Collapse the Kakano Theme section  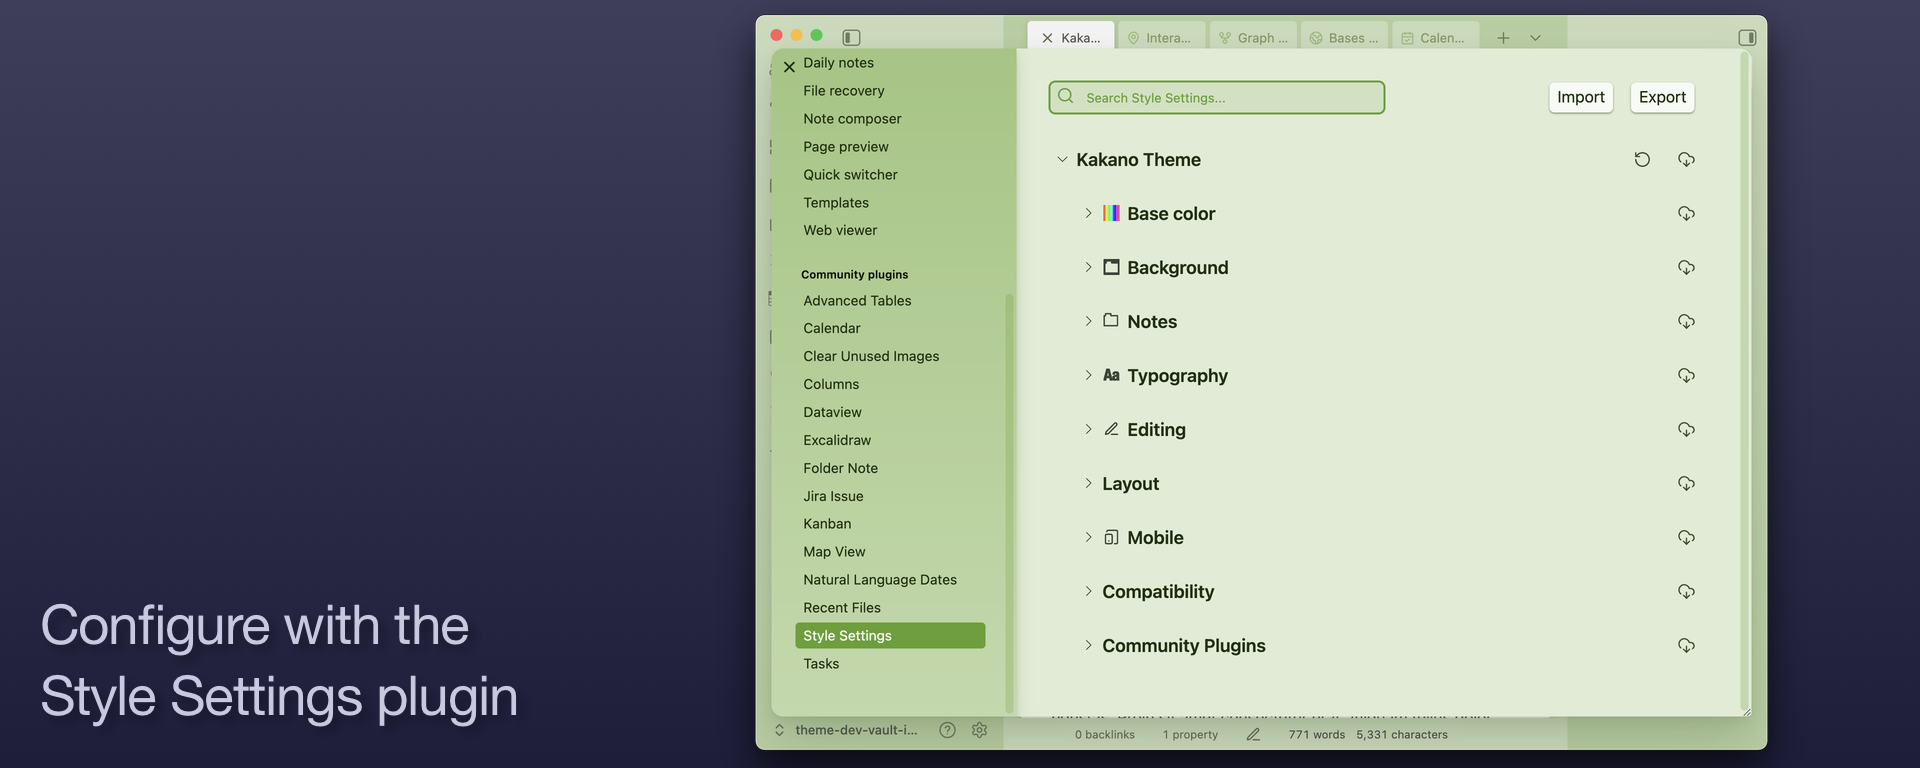tap(1062, 160)
